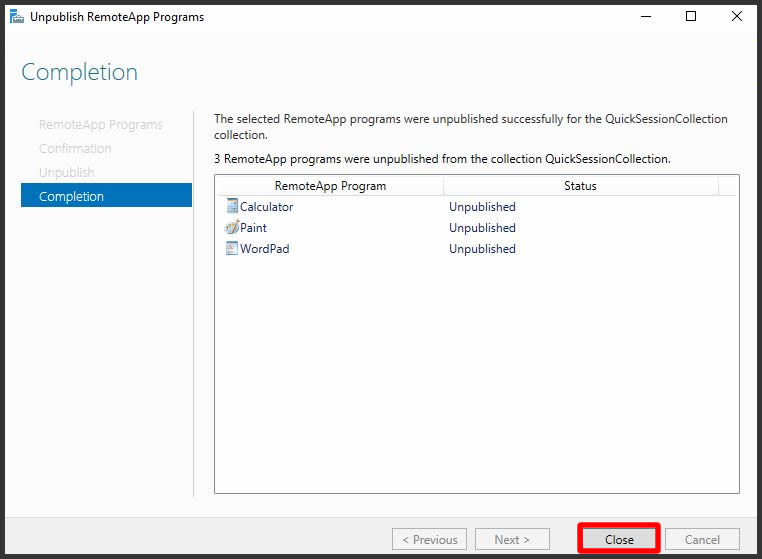
Task: Maximize the Unpublish RemoteApp Programs window
Action: point(691,17)
